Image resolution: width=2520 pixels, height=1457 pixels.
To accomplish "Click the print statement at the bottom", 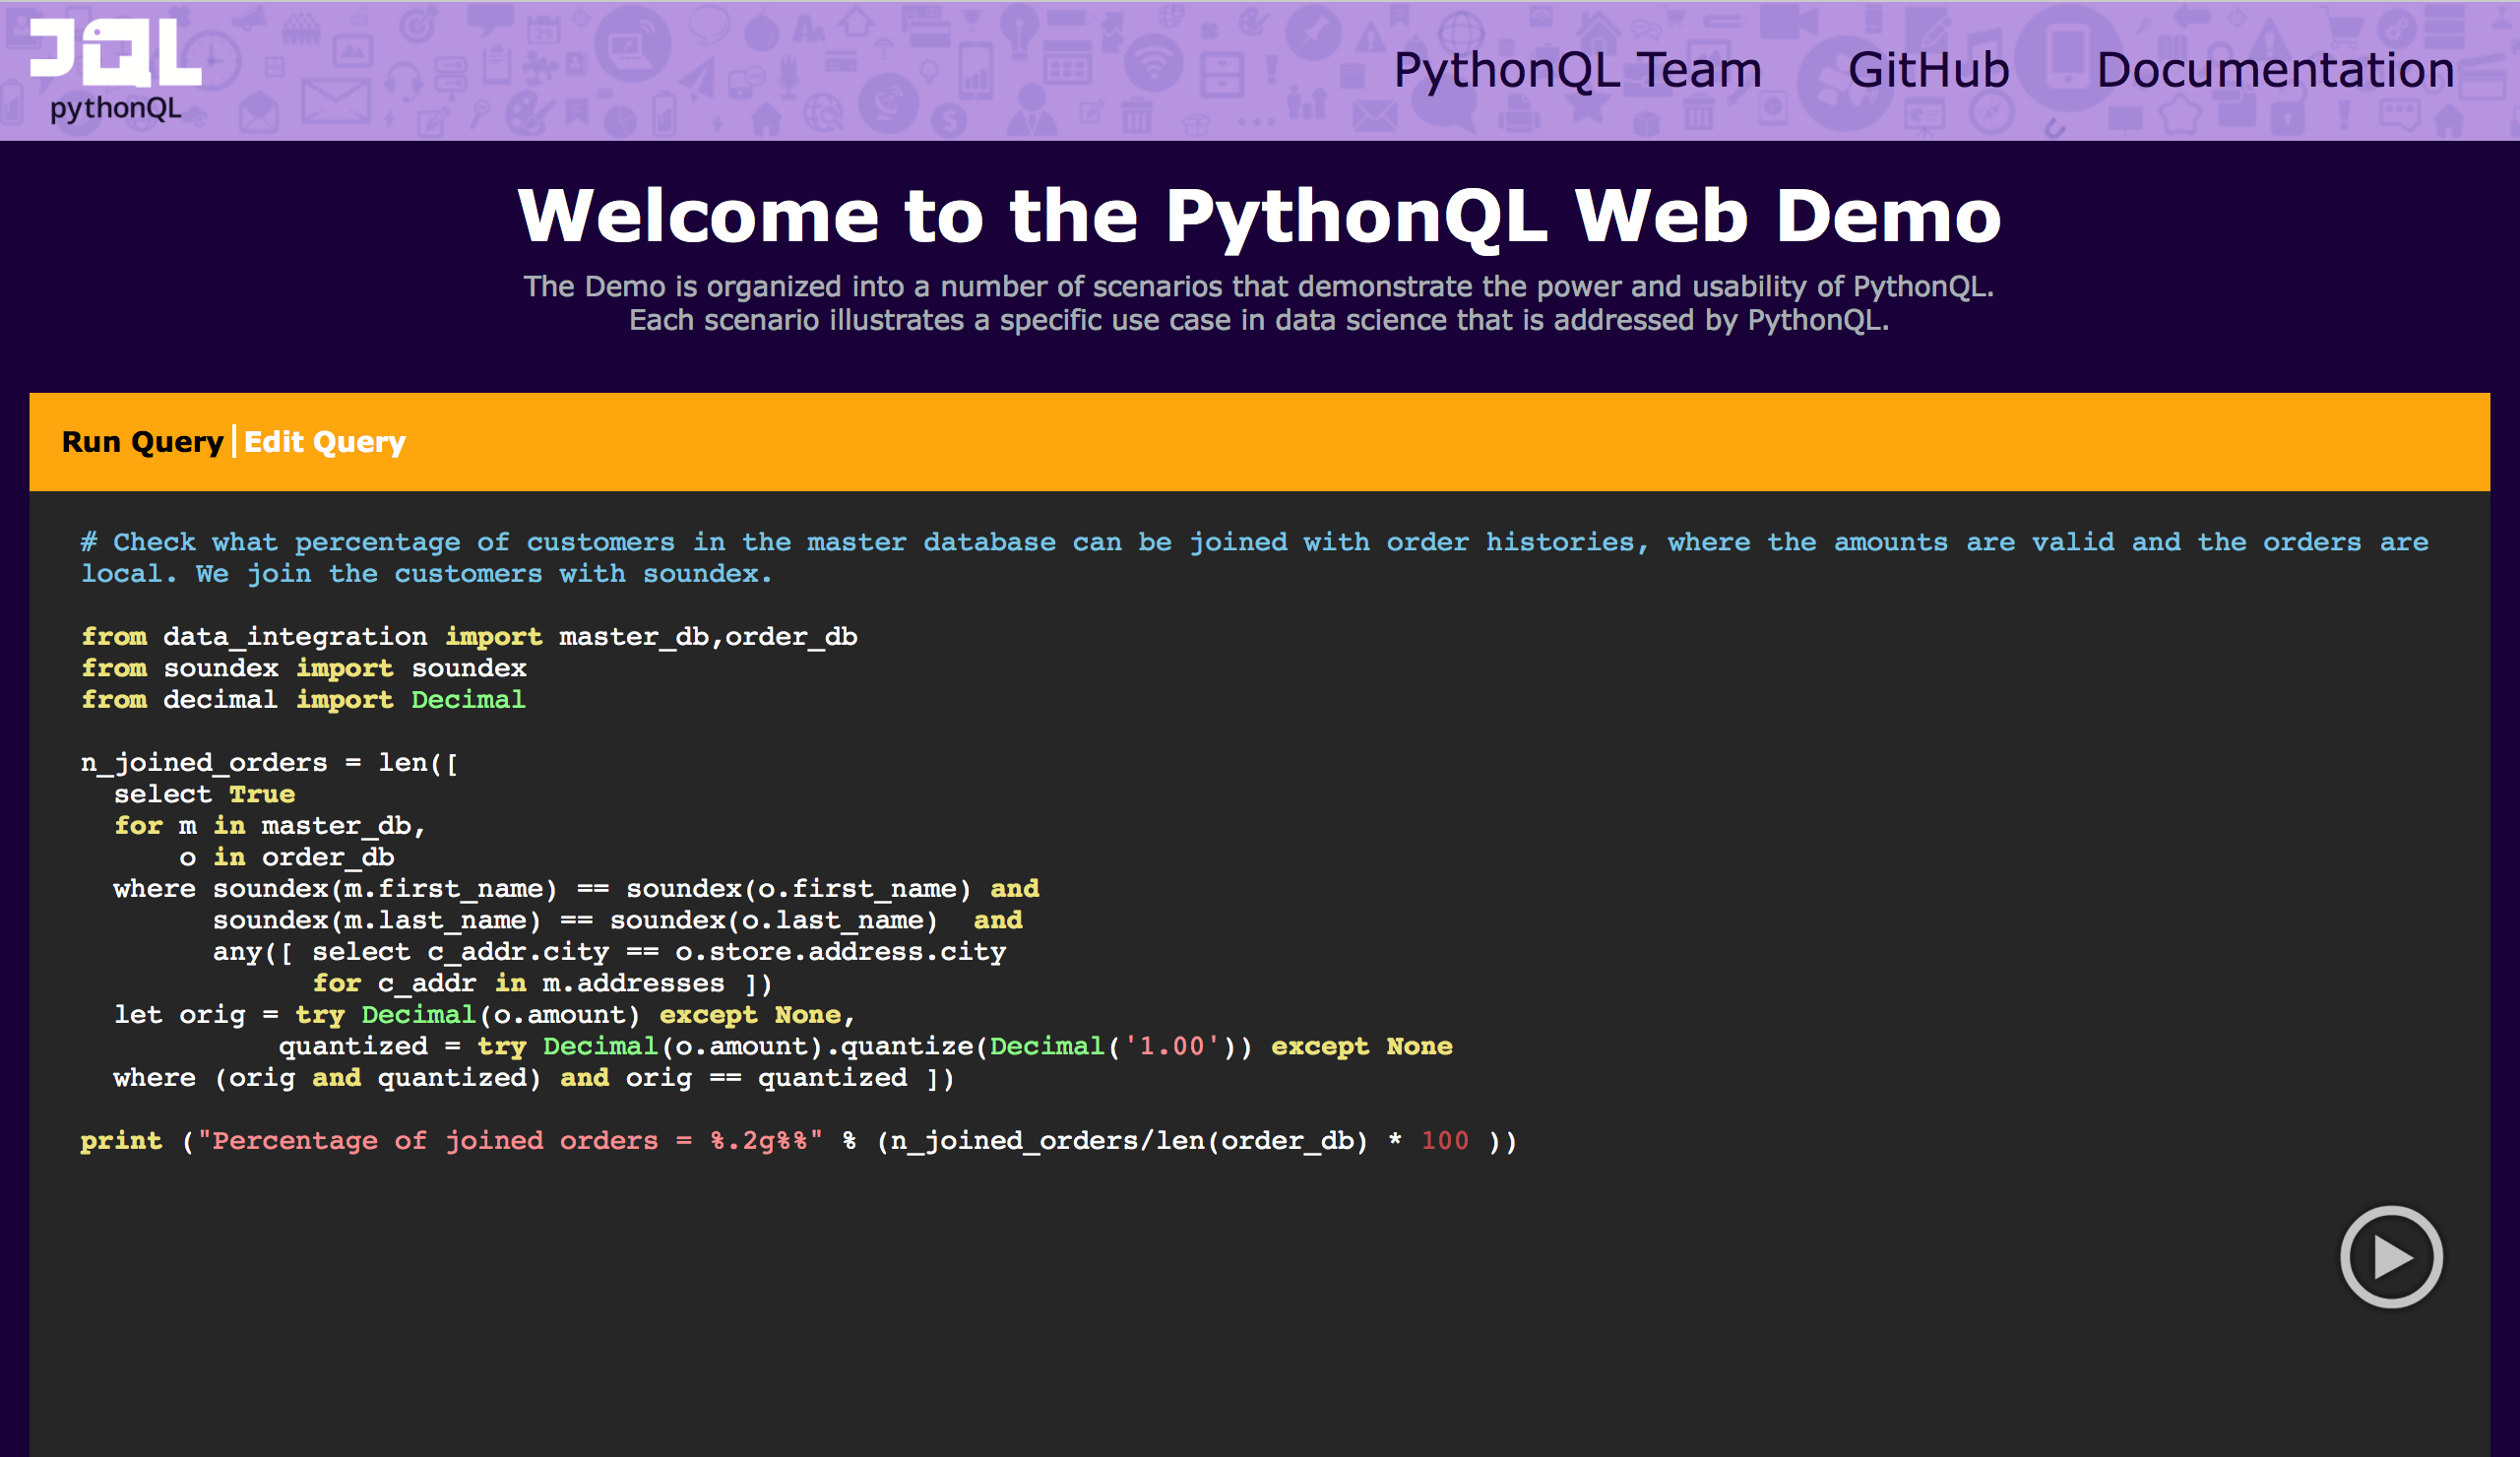I will pyautogui.click(x=797, y=1141).
